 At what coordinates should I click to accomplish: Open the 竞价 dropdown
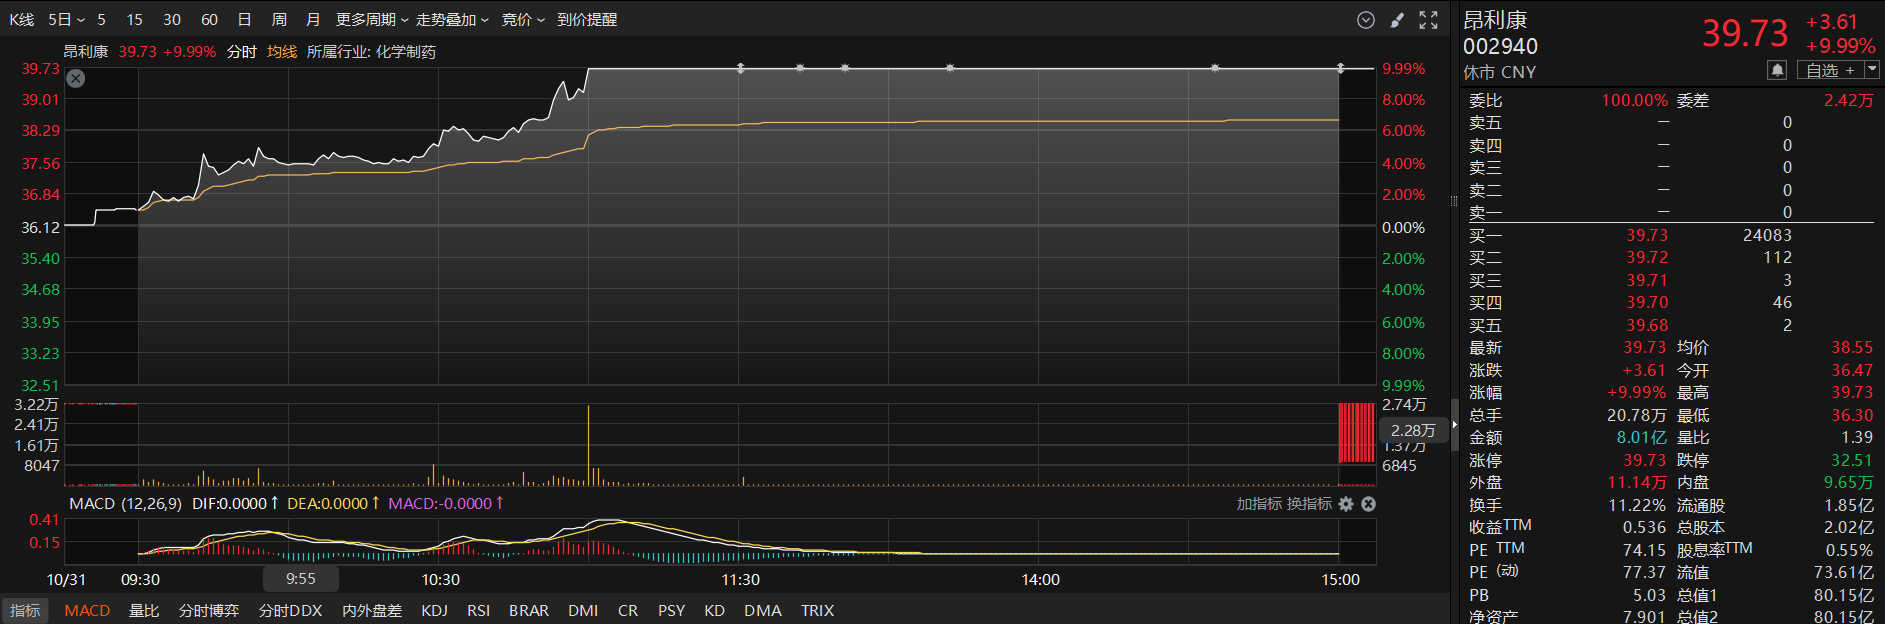point(523,20)
